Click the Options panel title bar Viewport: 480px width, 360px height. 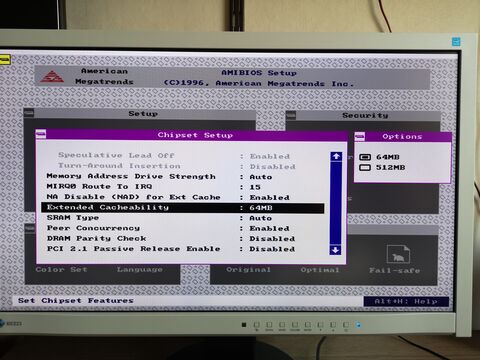tap(403, 136)
